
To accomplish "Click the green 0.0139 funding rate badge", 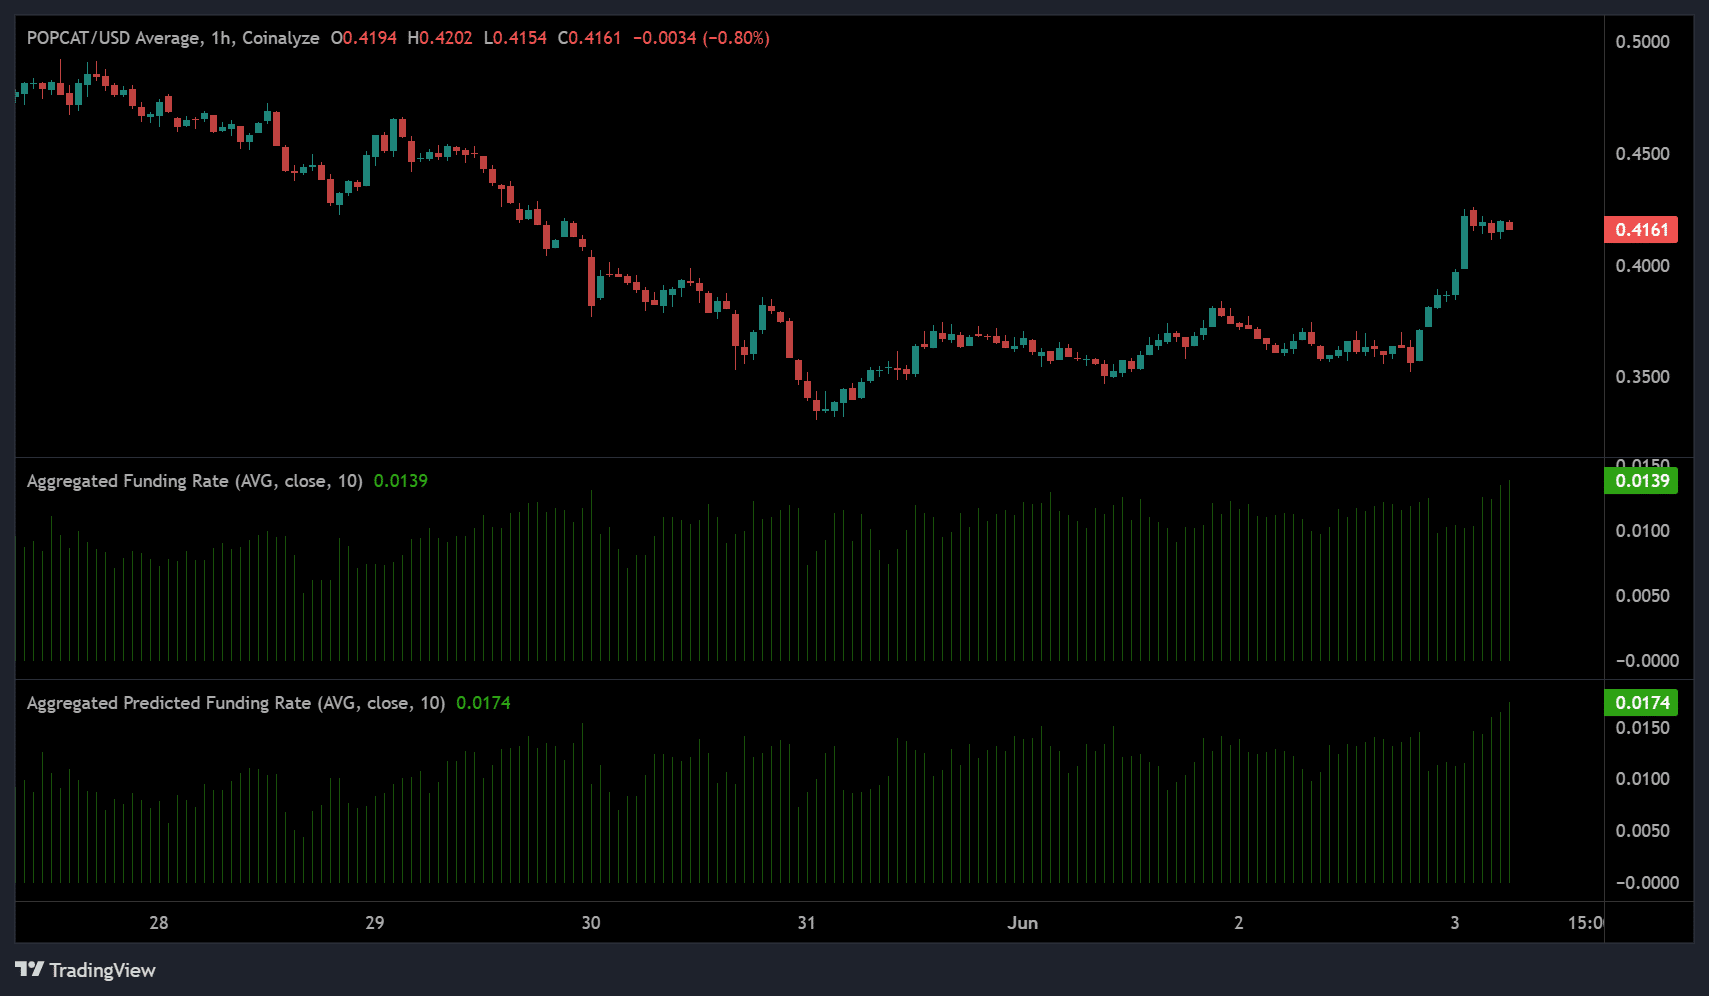I will click(1641, 481).
